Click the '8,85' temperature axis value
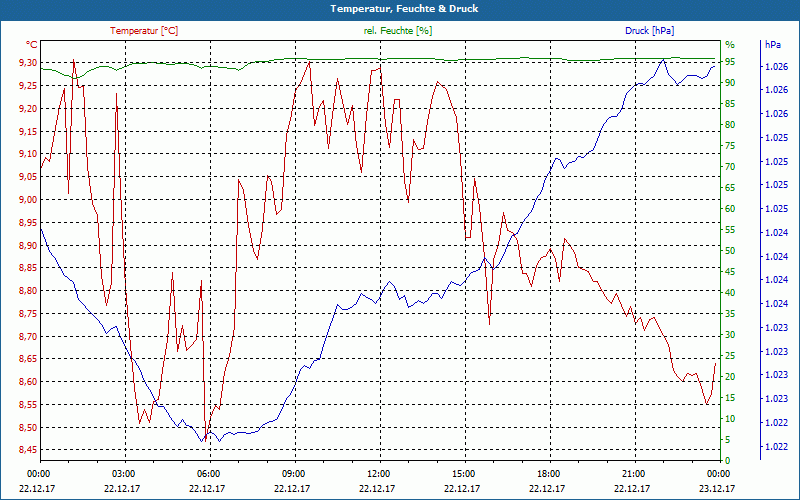Image resolution: width=800 pixels, height=500 pixels. click(28, 268)
